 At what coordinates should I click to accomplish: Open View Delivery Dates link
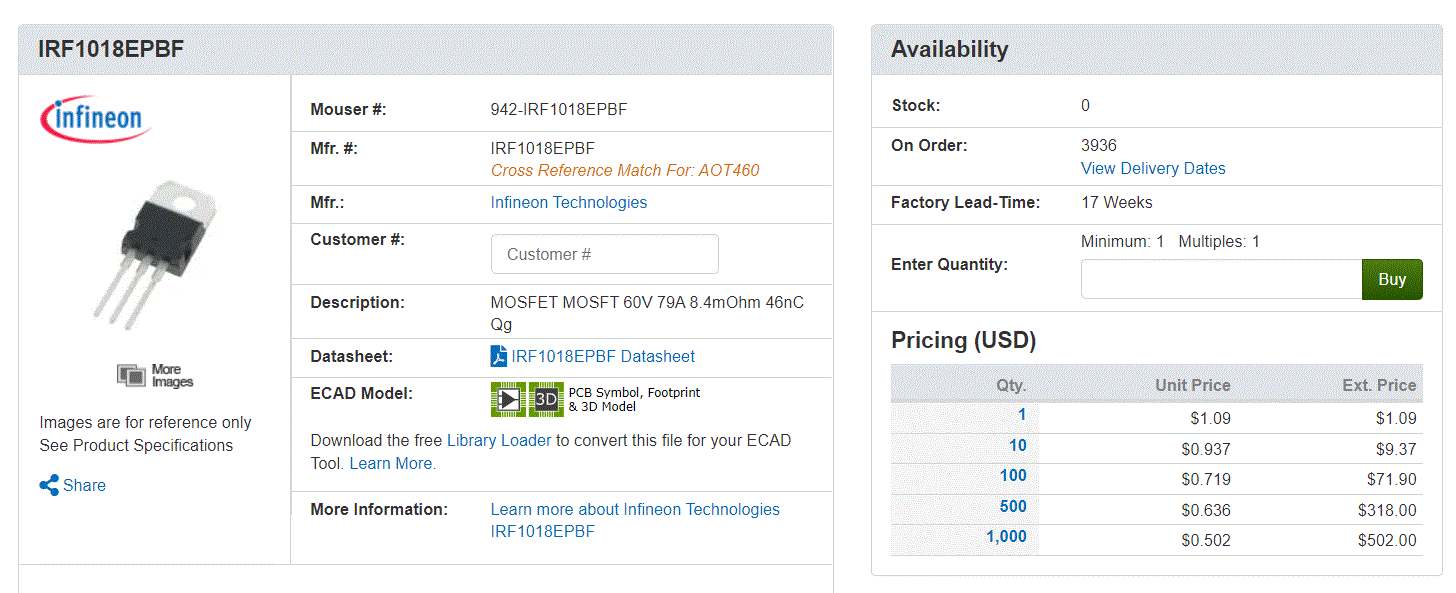click(1153, 168)
